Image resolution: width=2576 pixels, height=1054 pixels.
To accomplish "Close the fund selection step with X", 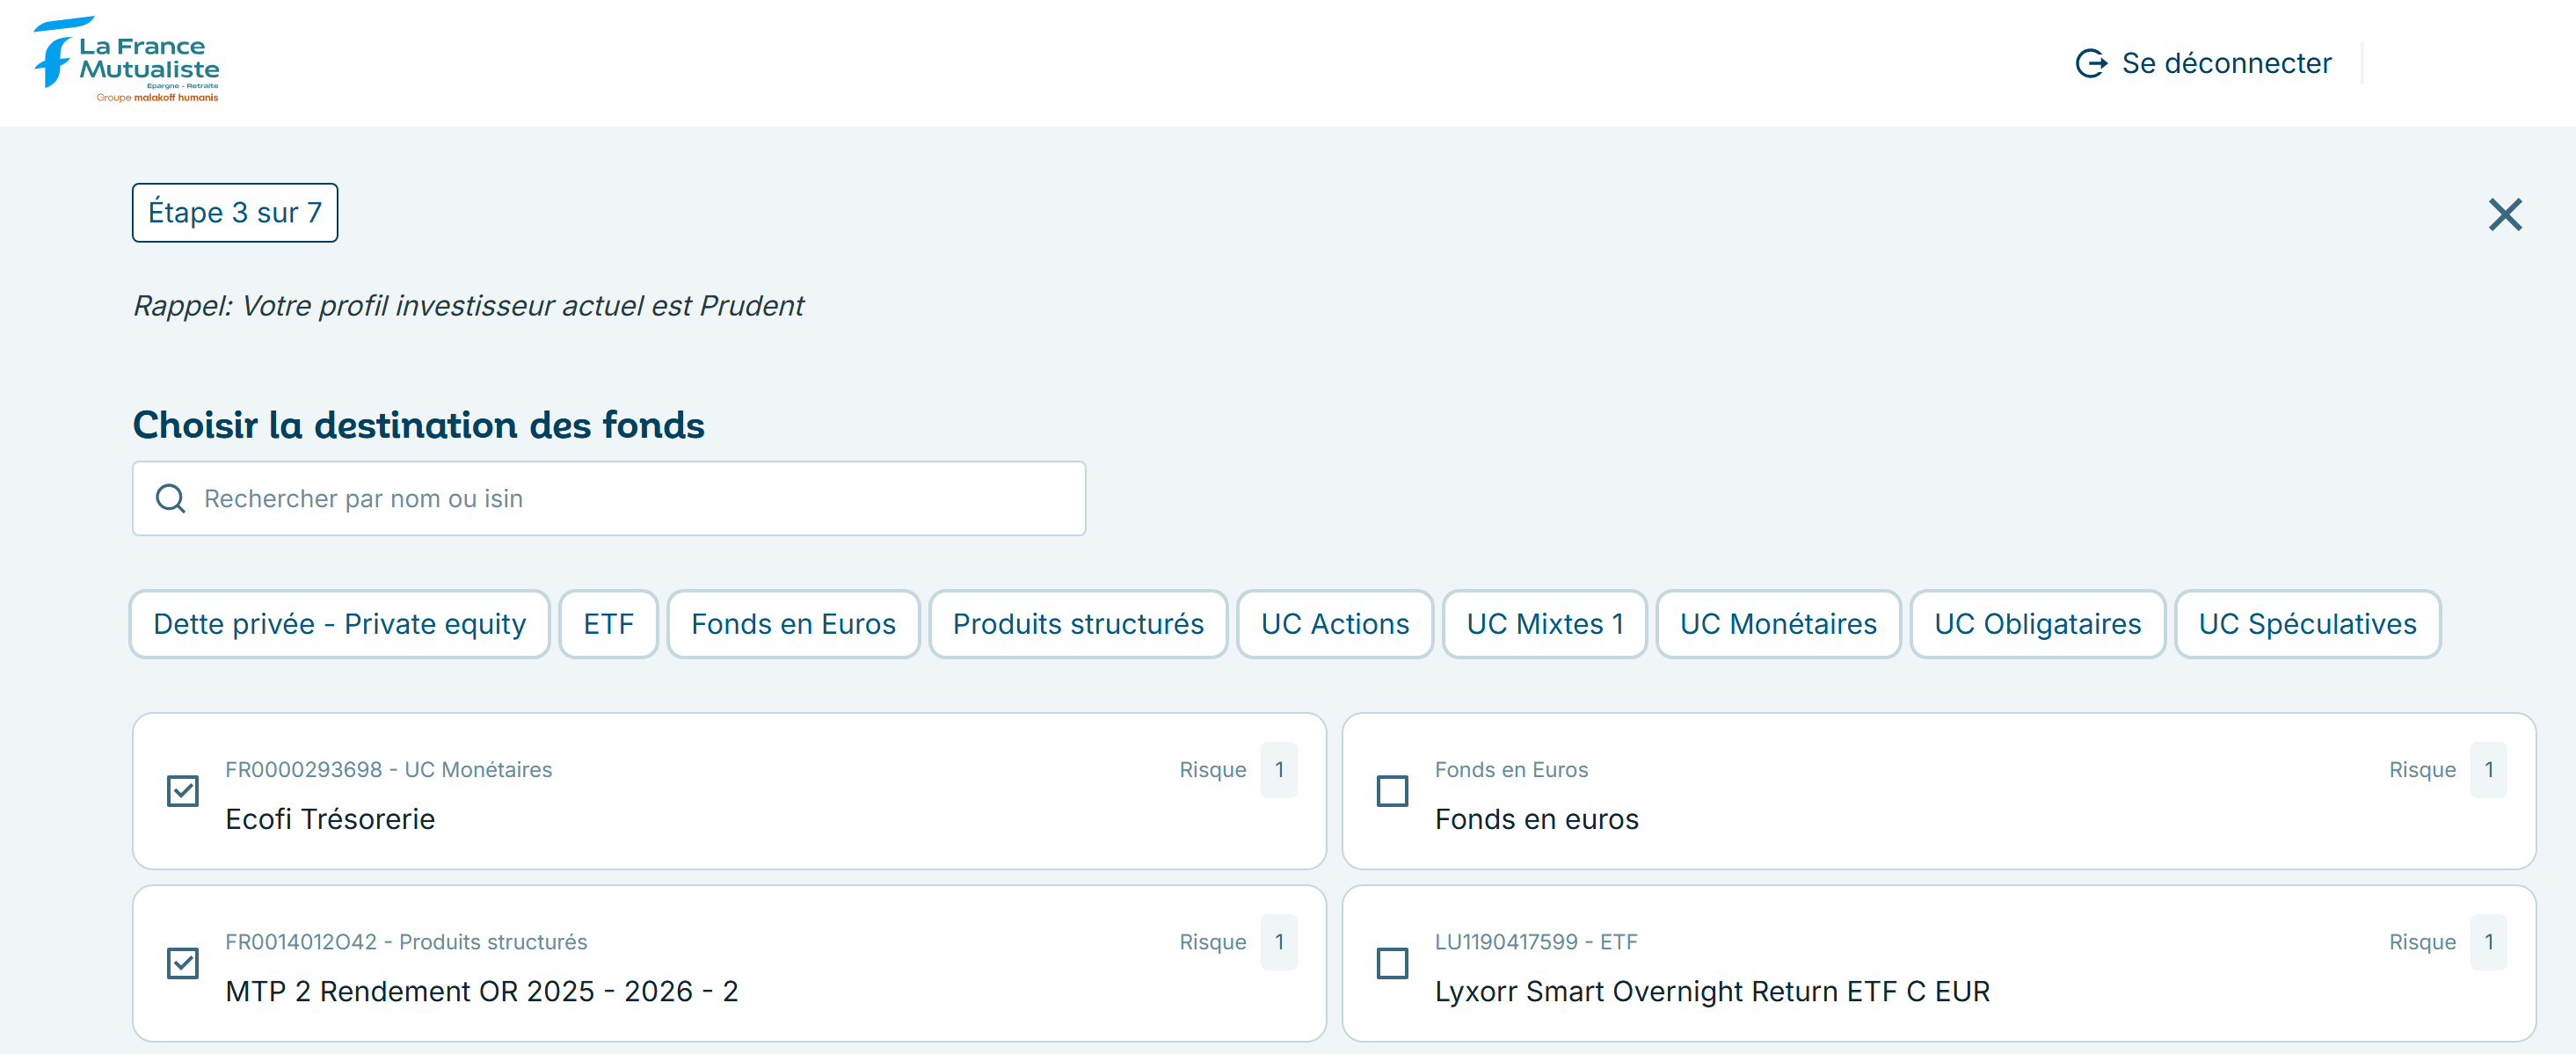I will tap(2503, 214).
